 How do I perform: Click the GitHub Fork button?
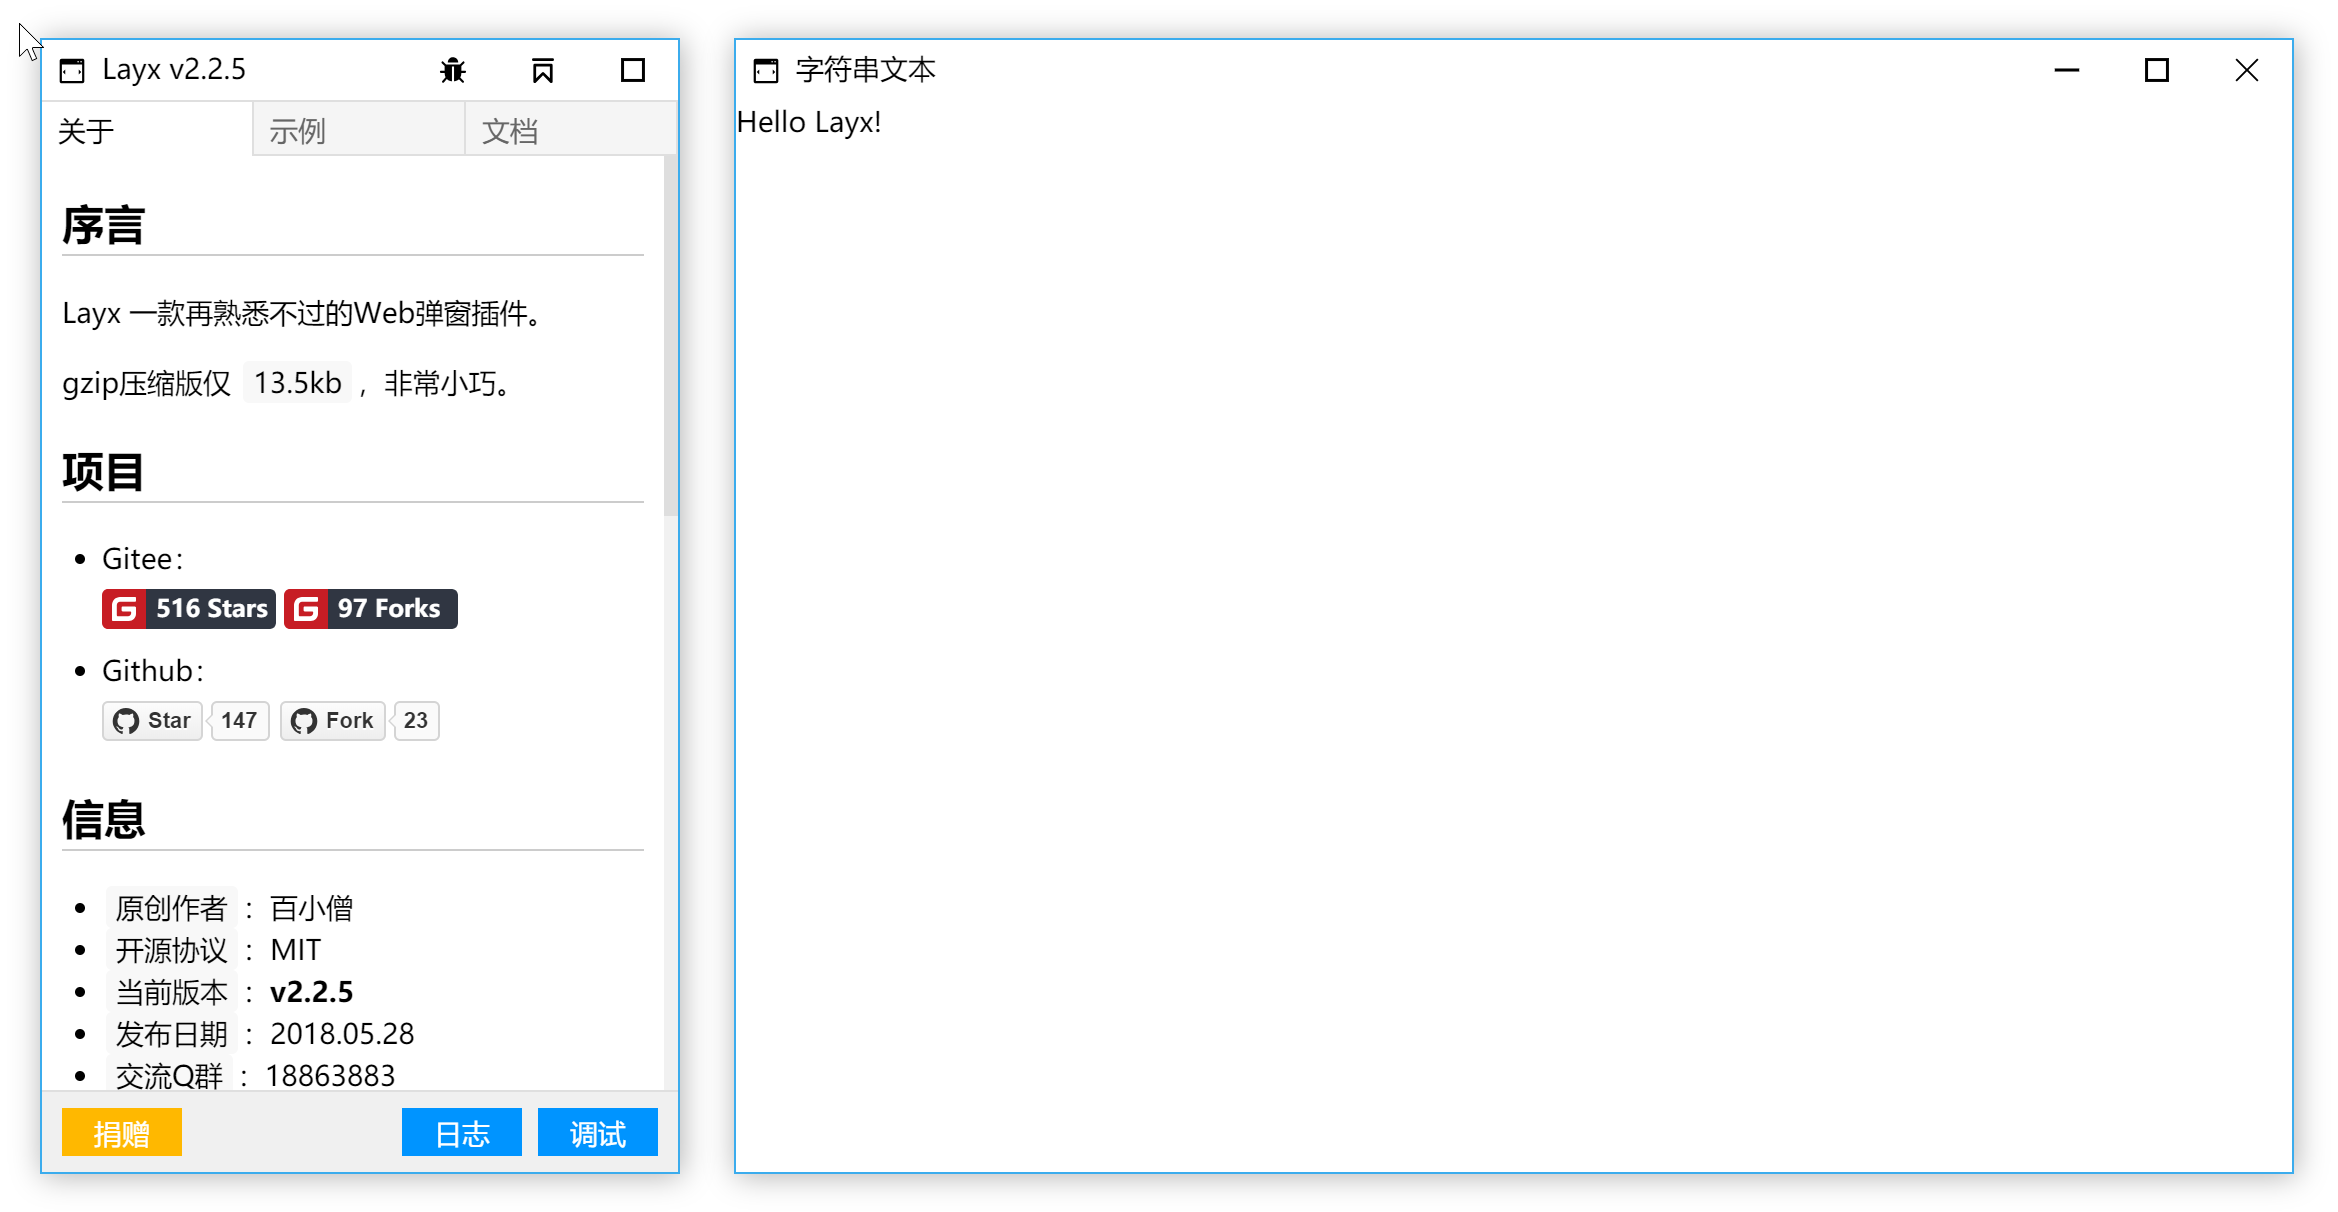click(x=332, y=721)
